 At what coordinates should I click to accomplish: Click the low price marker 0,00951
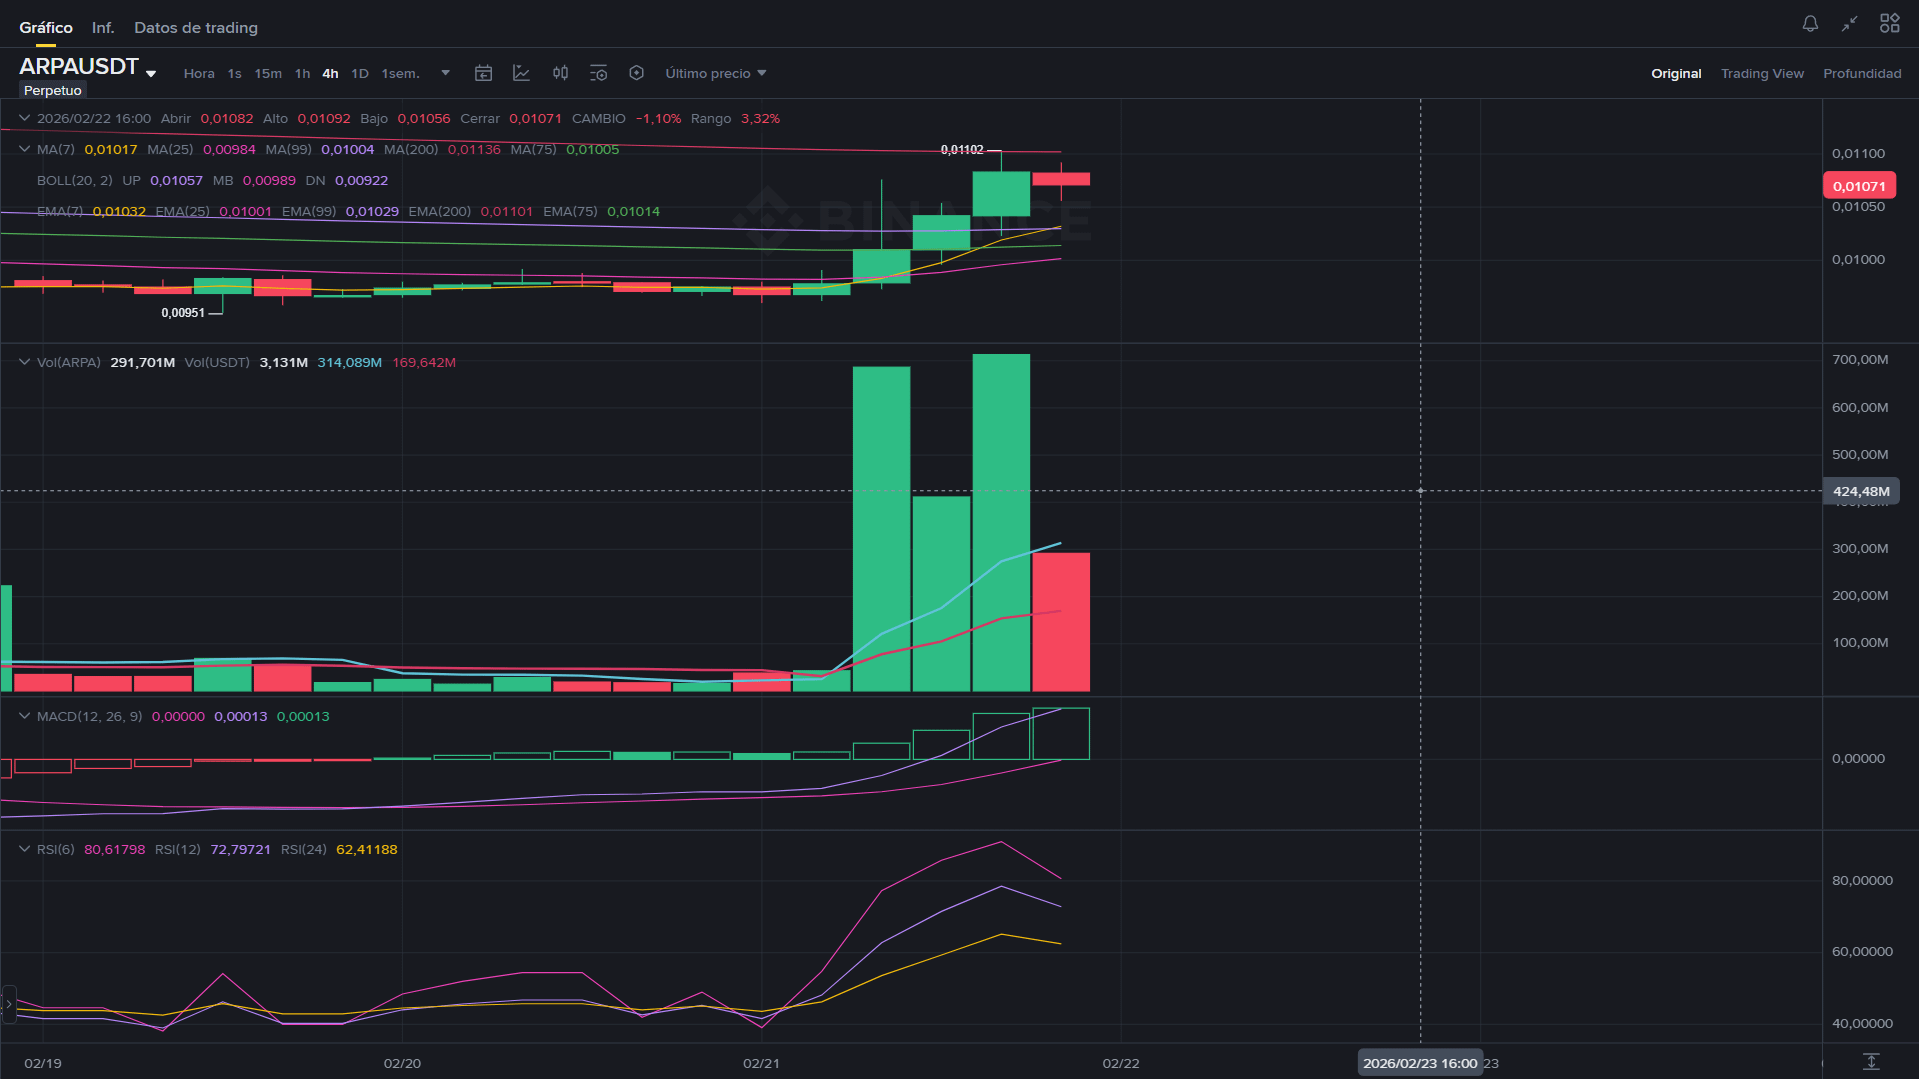[183, 313]
